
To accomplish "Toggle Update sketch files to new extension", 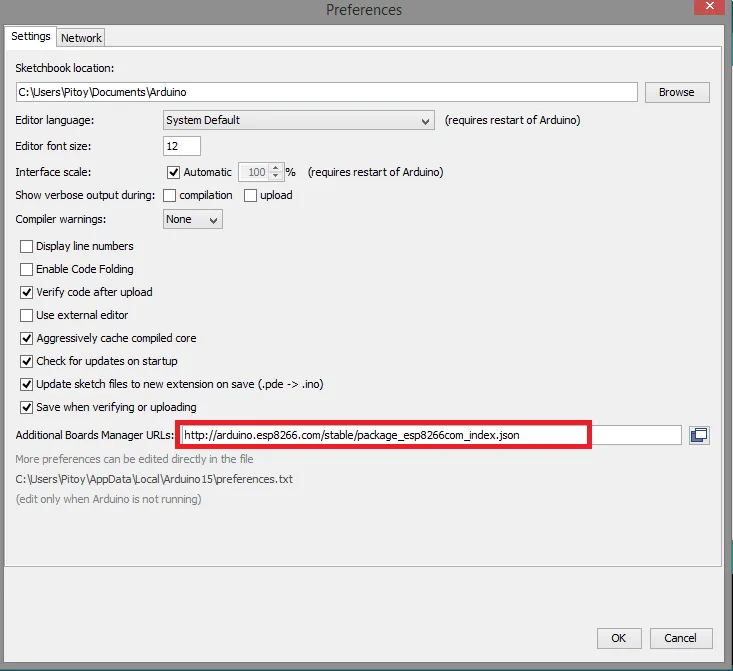I will tap(26, 384).
